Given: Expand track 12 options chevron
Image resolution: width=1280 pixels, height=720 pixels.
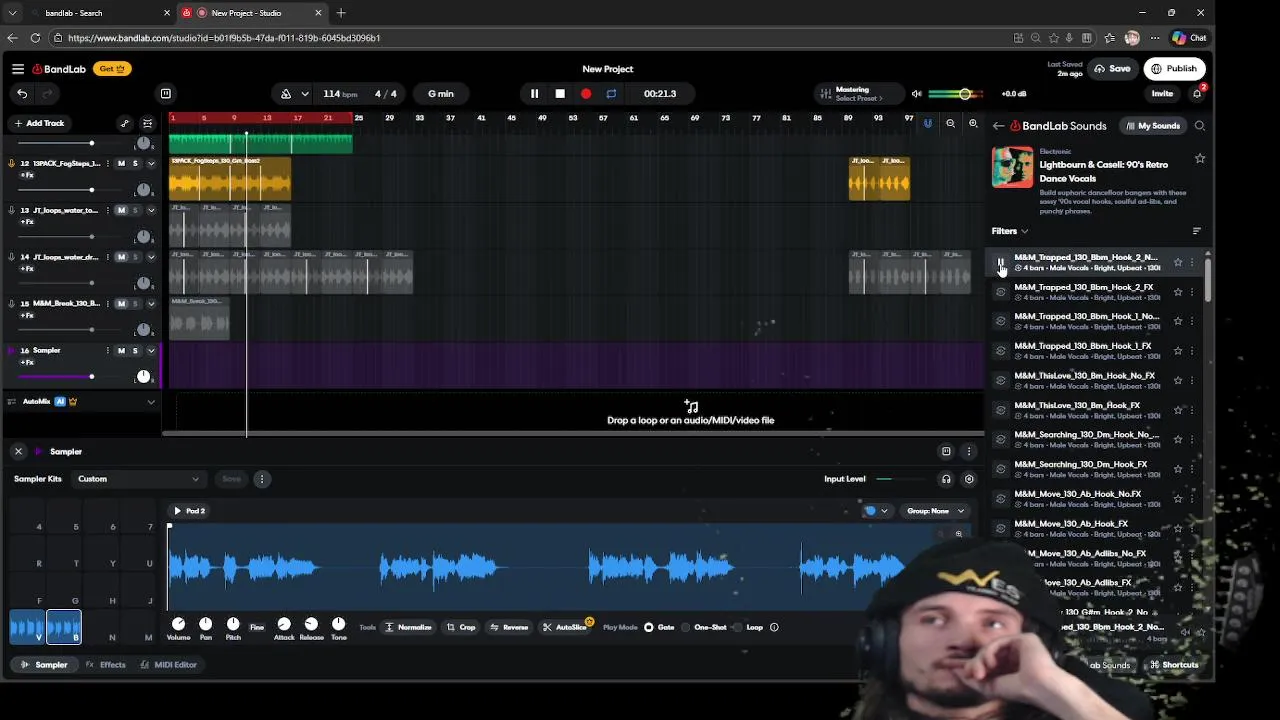Looking at the screenshot, I should (x=151, y=164).
